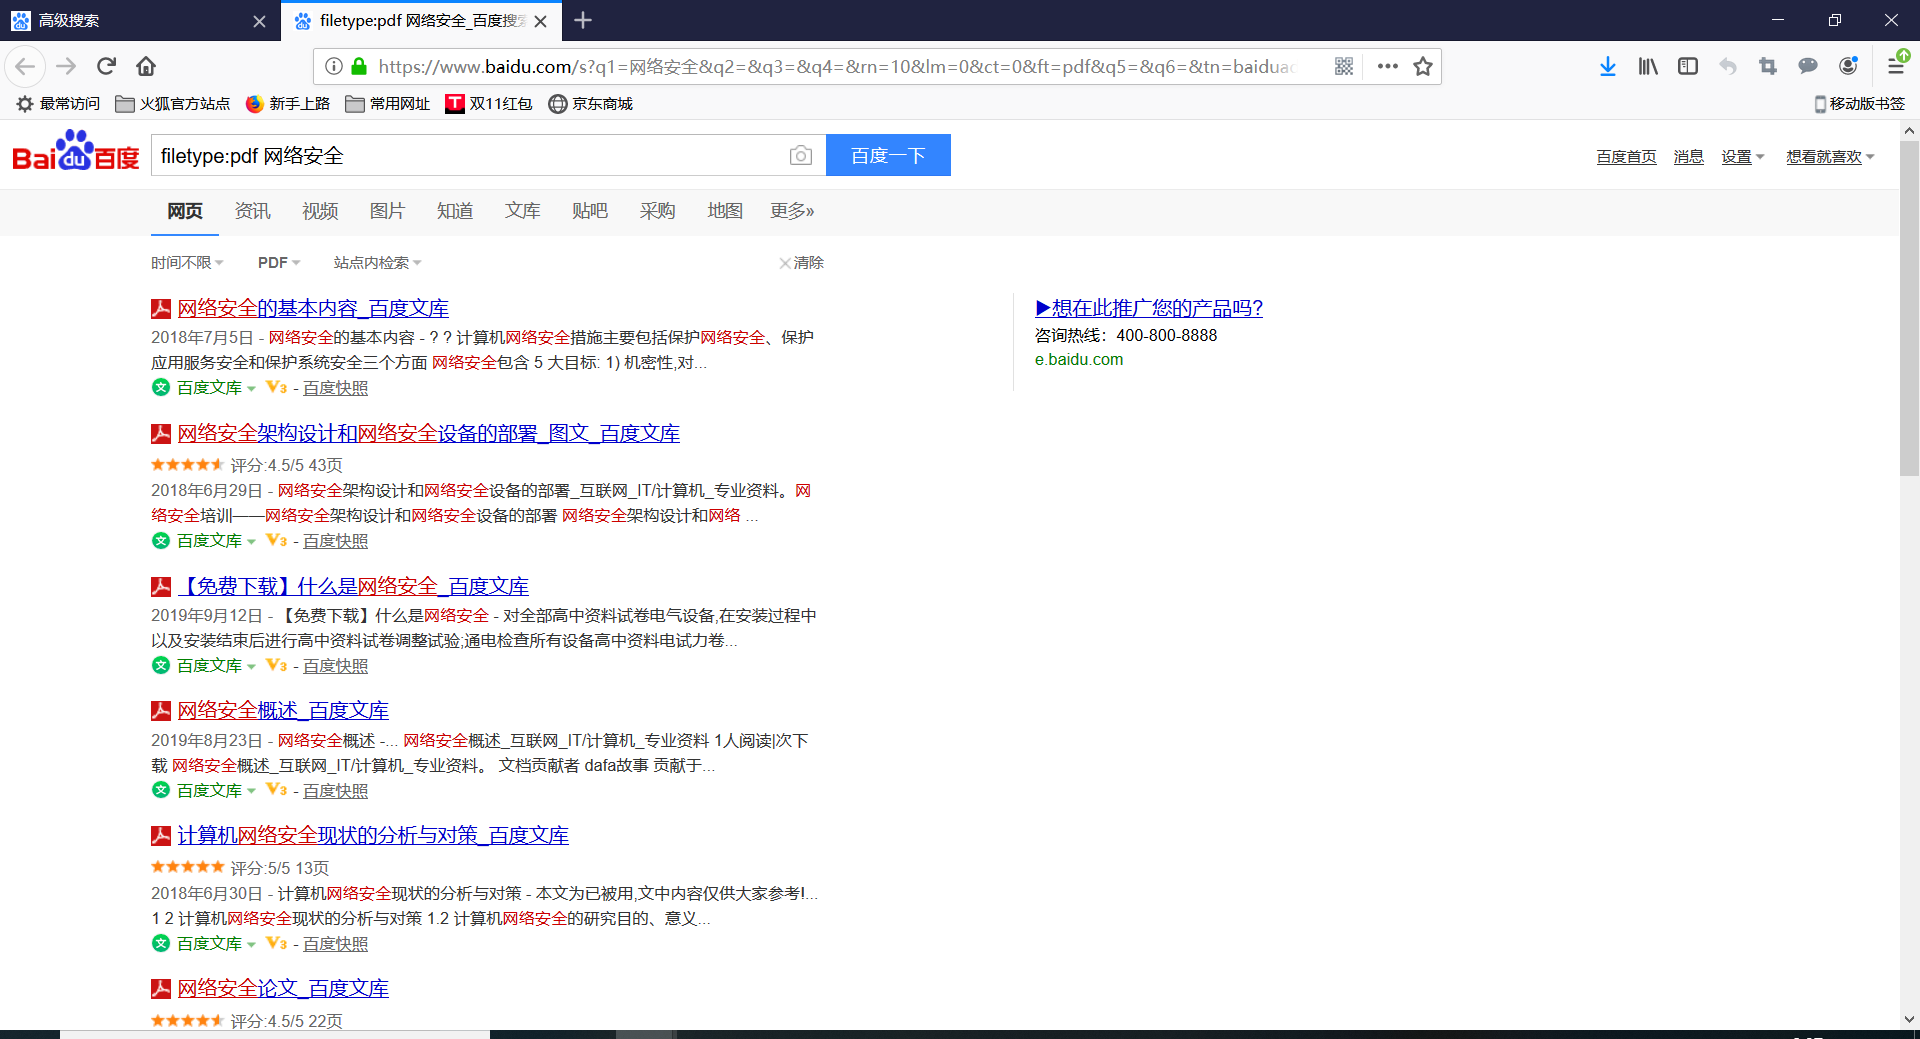Open the 消息 messages link
The image size is (1920, 1039).
click(1689, 157)
